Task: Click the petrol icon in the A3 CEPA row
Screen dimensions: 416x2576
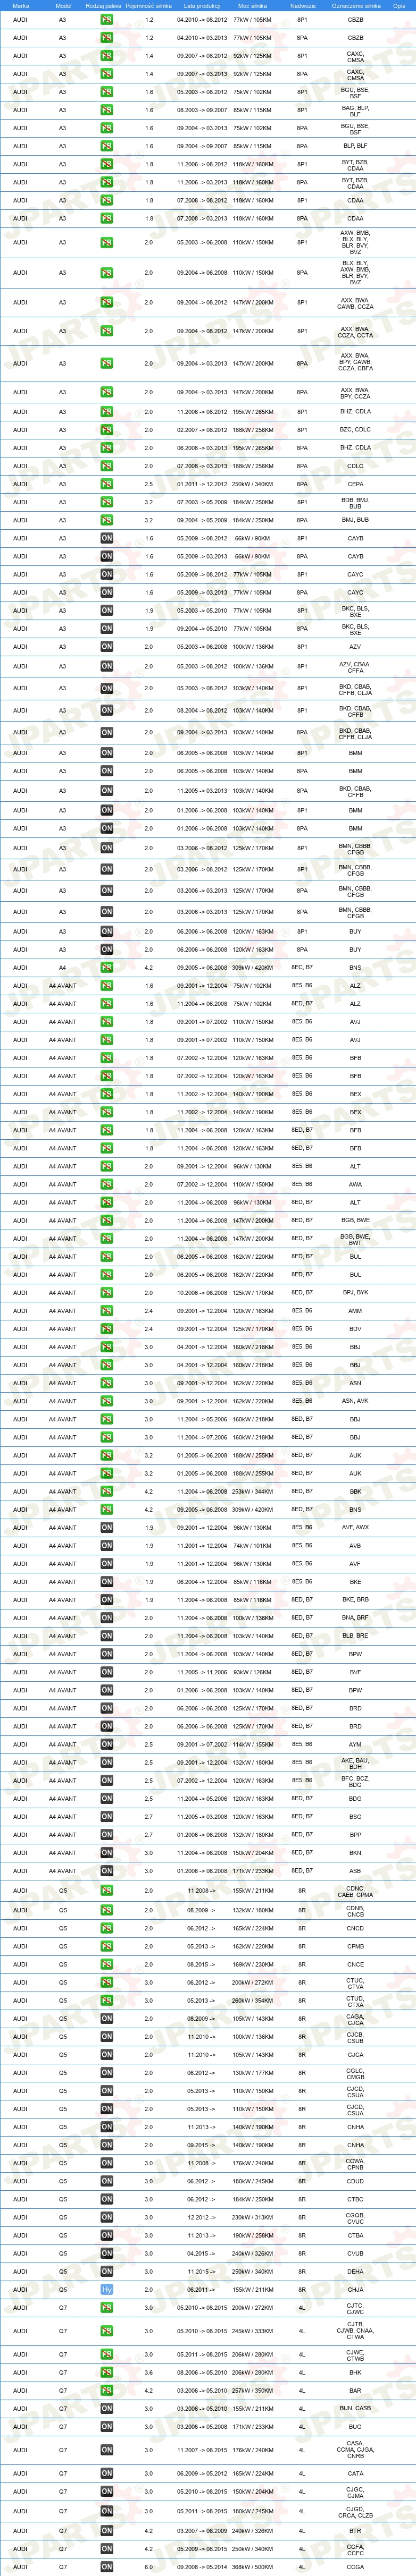Action: (x=106, y=484)
